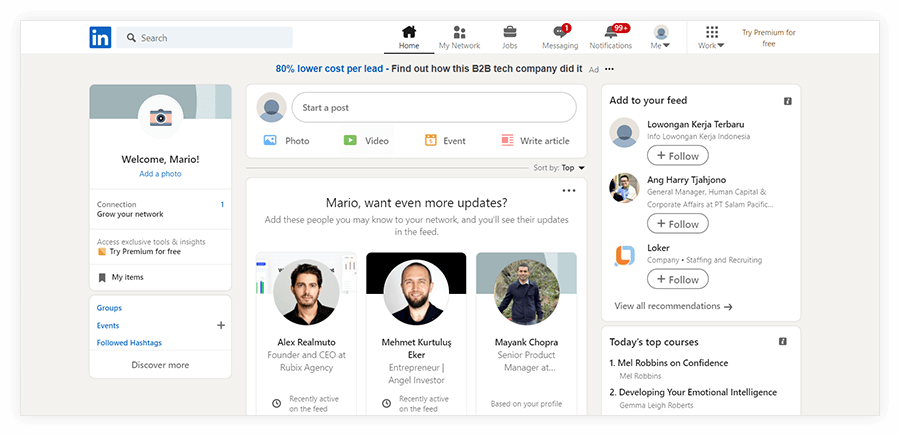This screenshot has height=435, width=899.
Task: Open Connection Grow your network
Action: (x=161, y=209)
